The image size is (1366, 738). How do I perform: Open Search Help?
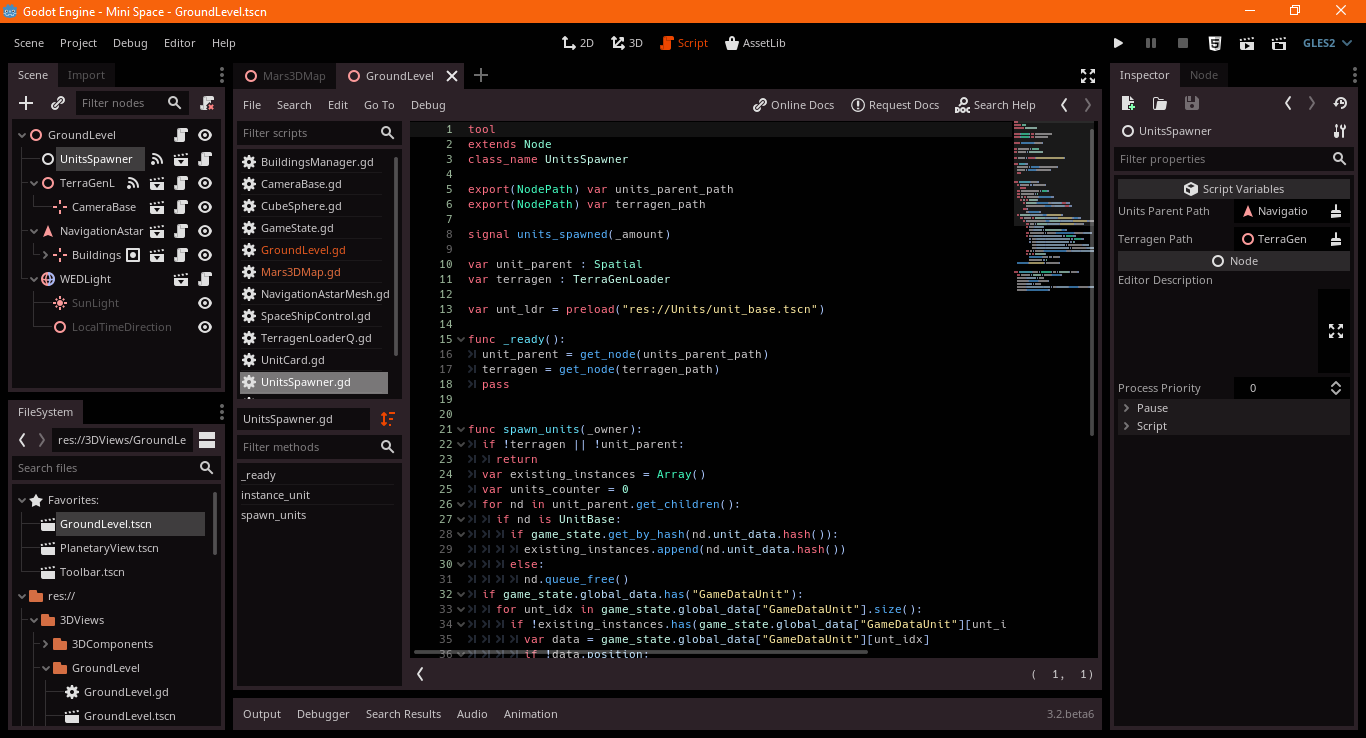[x=995, y=105]
